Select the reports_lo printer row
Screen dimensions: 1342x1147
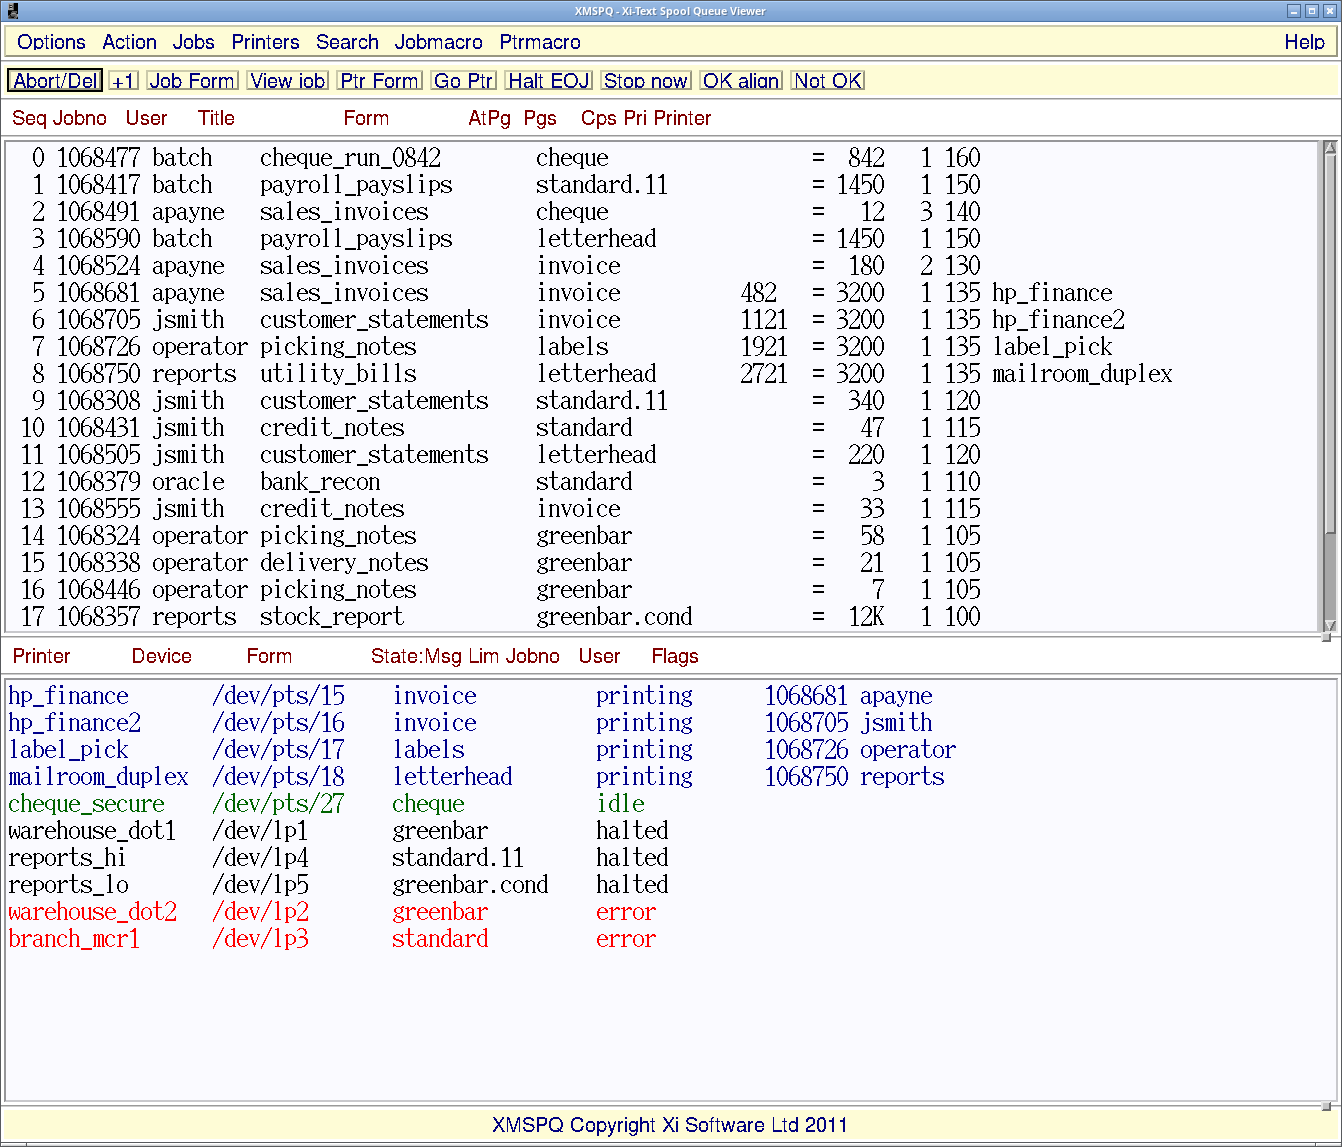click(x=670, y=885)
